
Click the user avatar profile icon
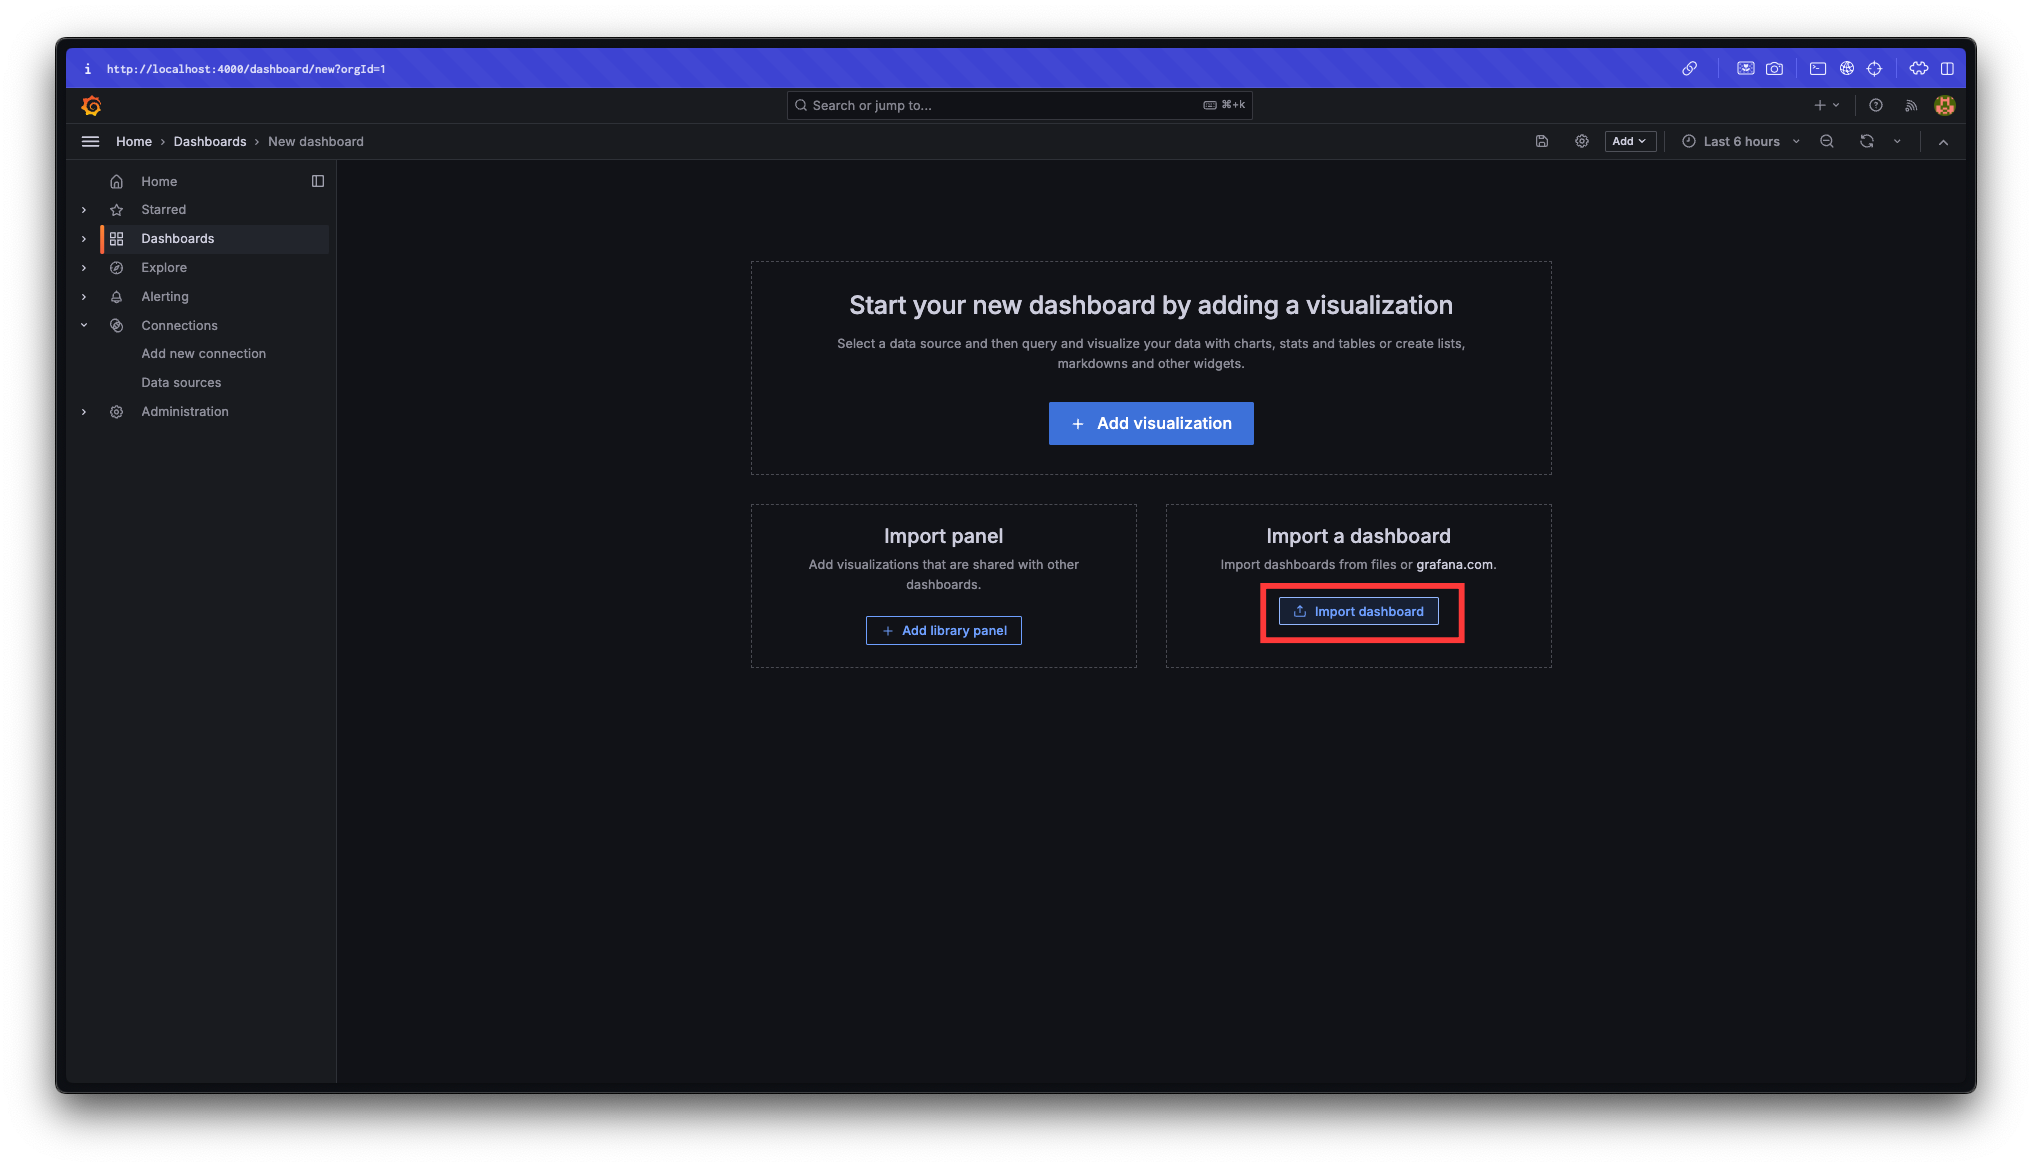pos(1944,105)
